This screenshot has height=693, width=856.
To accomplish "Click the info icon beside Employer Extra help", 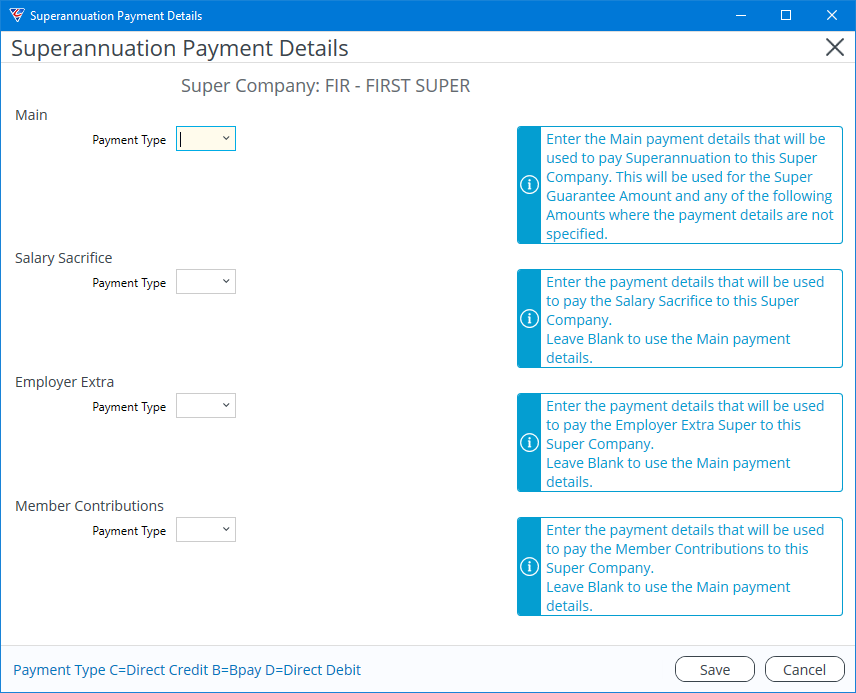I will pyautogui.click(x=529, y=442).
